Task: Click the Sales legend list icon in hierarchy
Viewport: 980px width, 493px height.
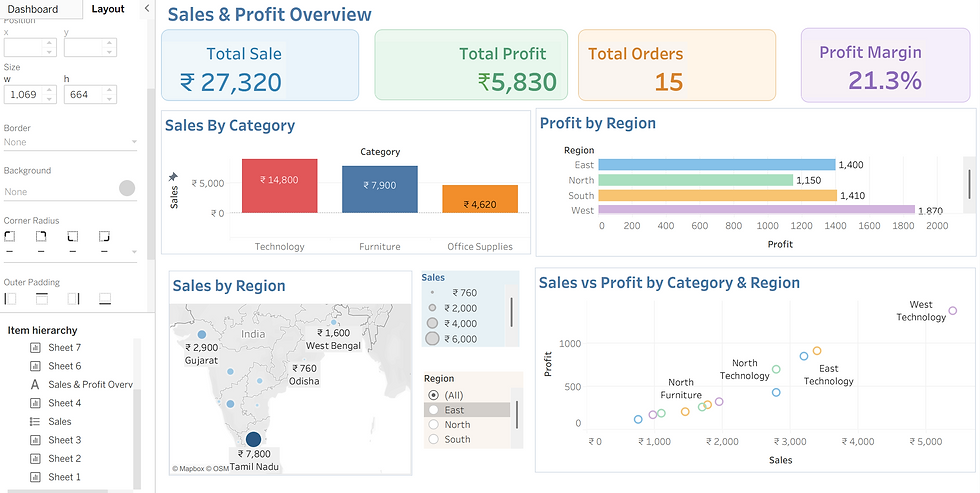Action: pyautogui.click(x=35, y=422)
